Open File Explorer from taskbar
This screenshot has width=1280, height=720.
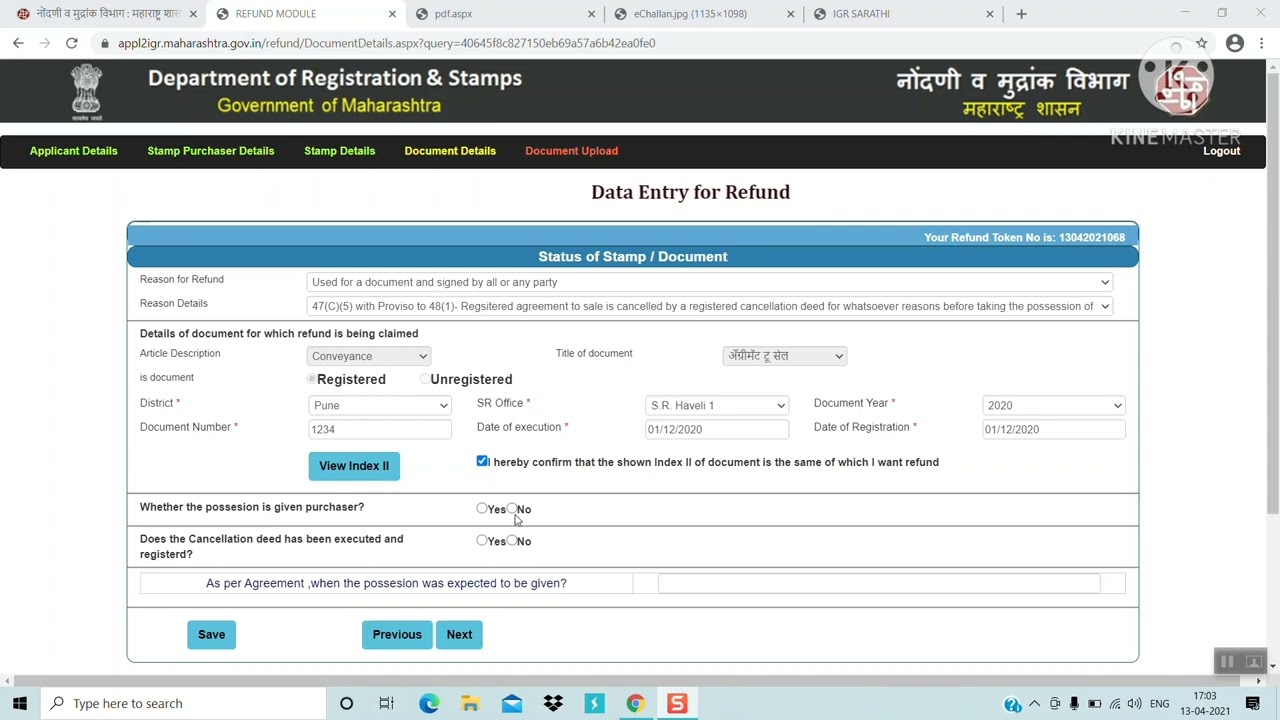[x=470, y=703]
